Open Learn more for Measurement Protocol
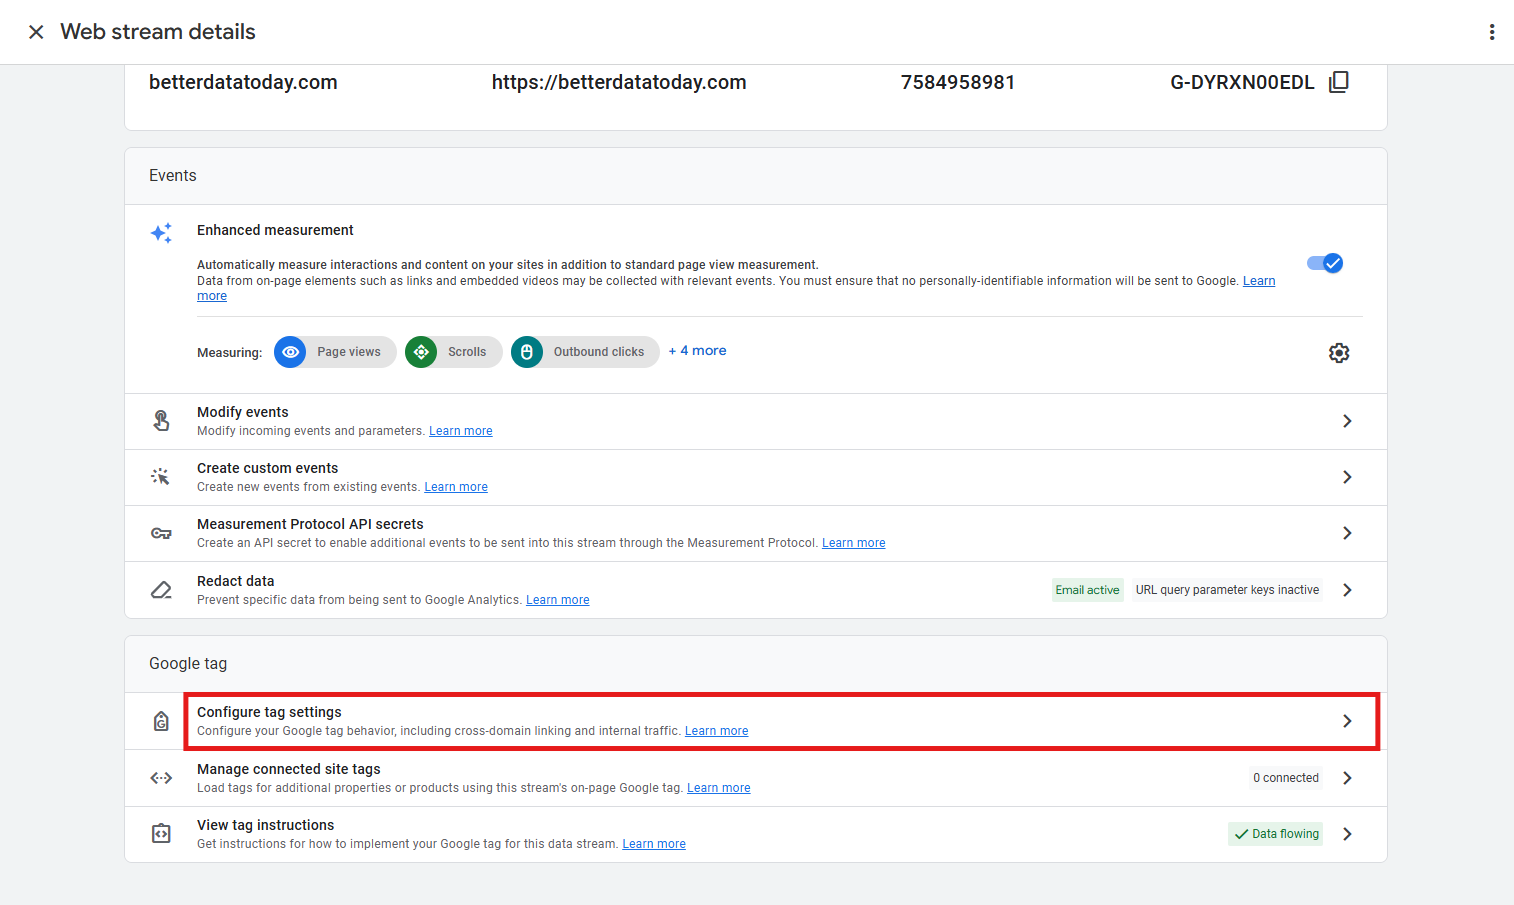The height and width of the screenshot is (905, 1514). [853, 543]
